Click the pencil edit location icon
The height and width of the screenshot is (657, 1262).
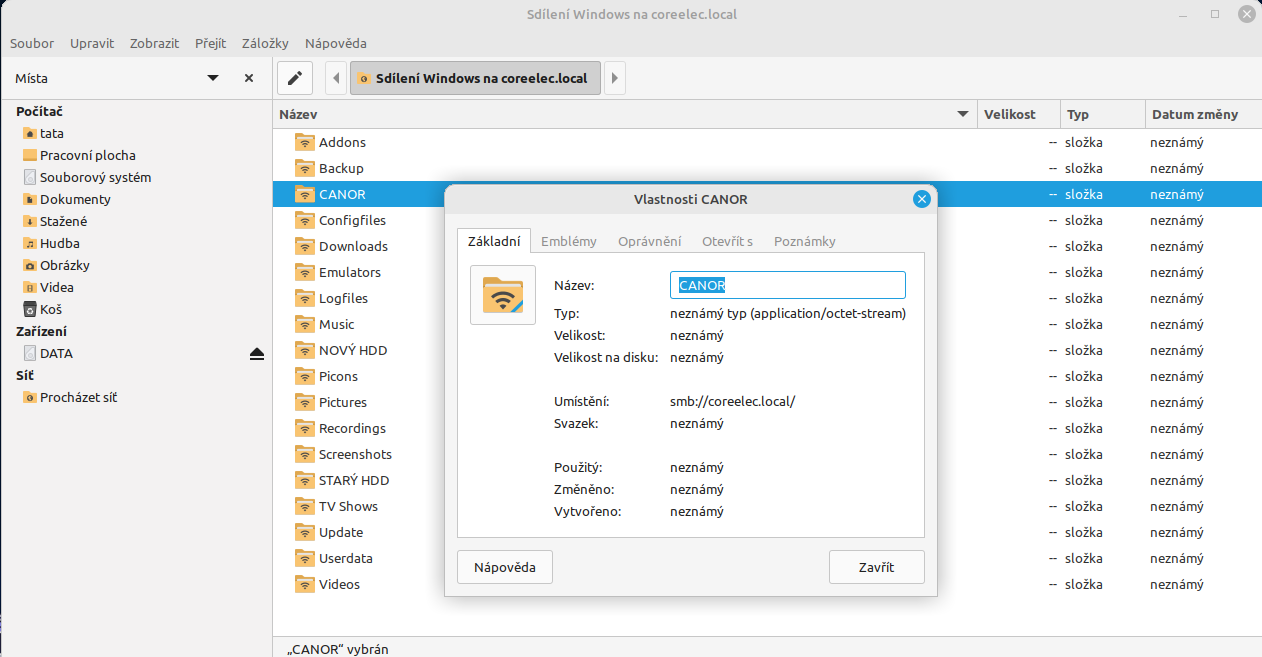(294, 78)
